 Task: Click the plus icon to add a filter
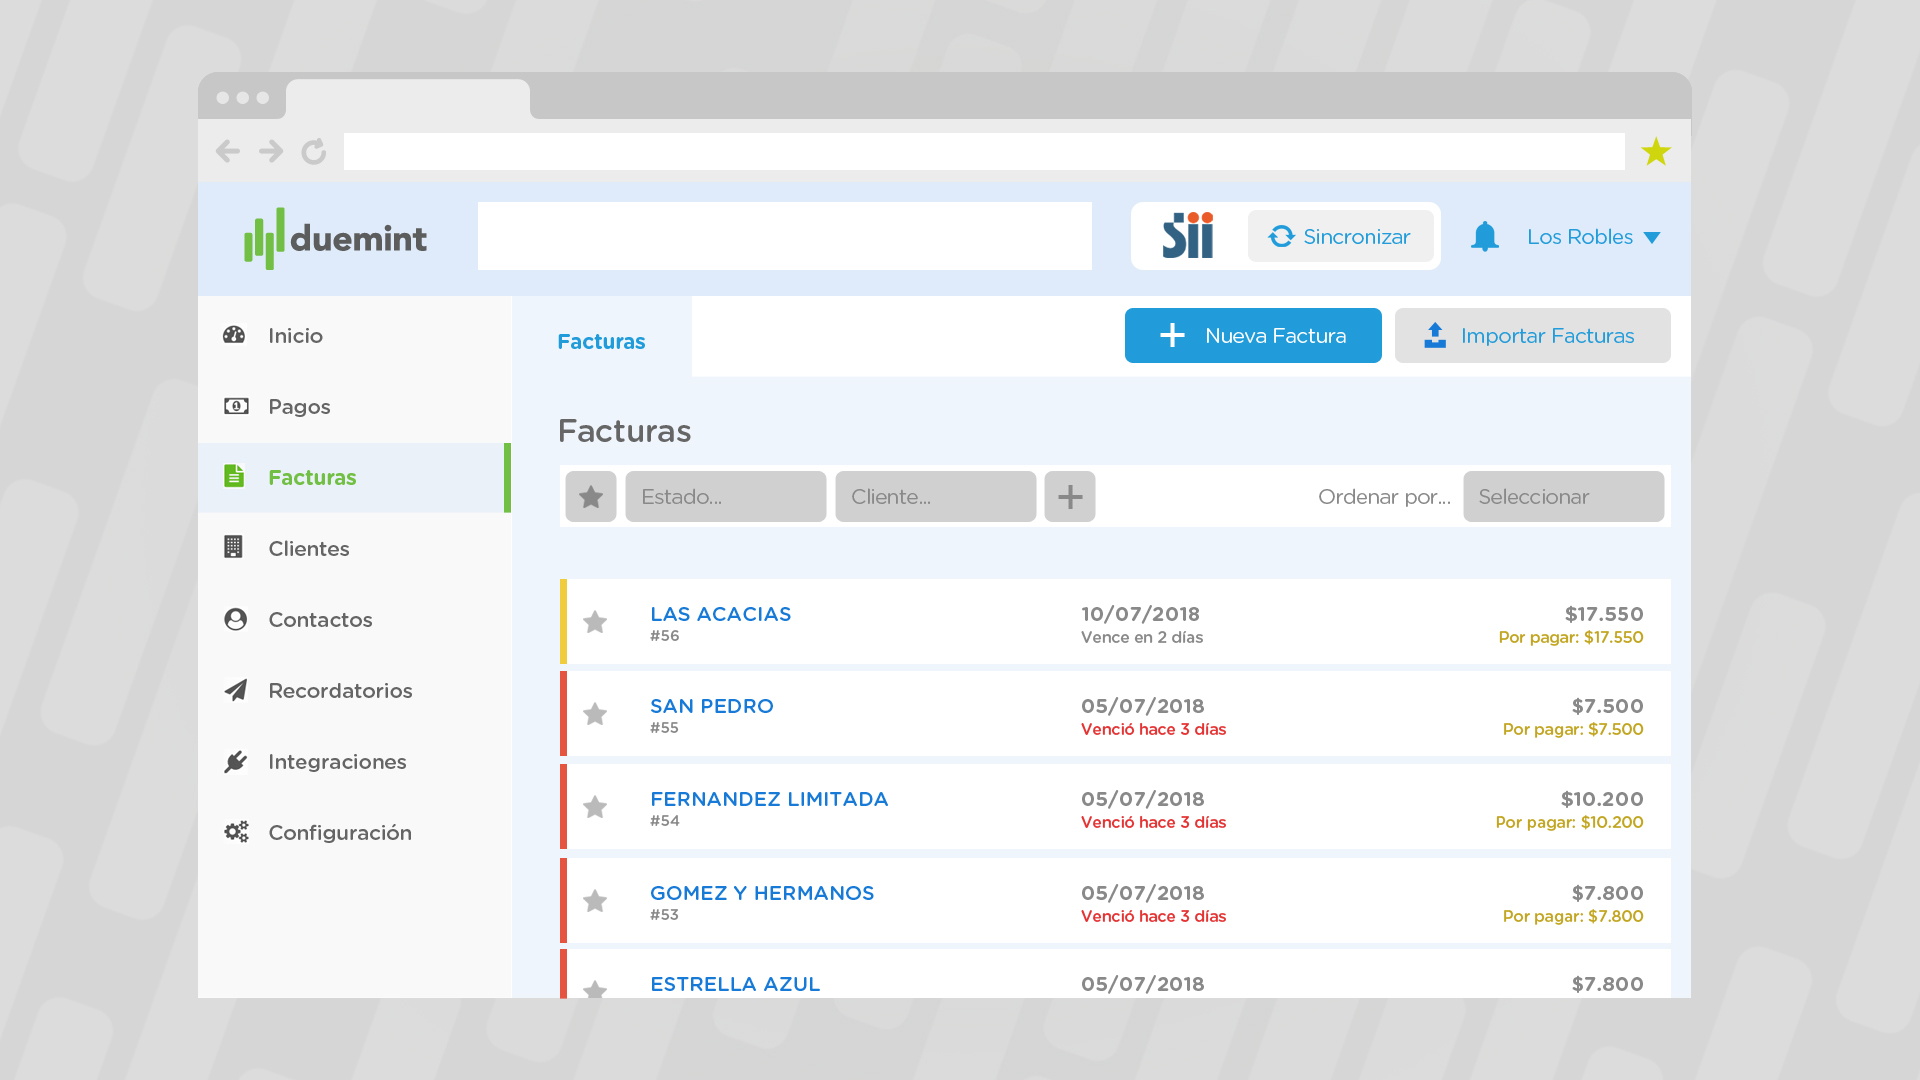pyautogui.click(x=1070, y=497)
